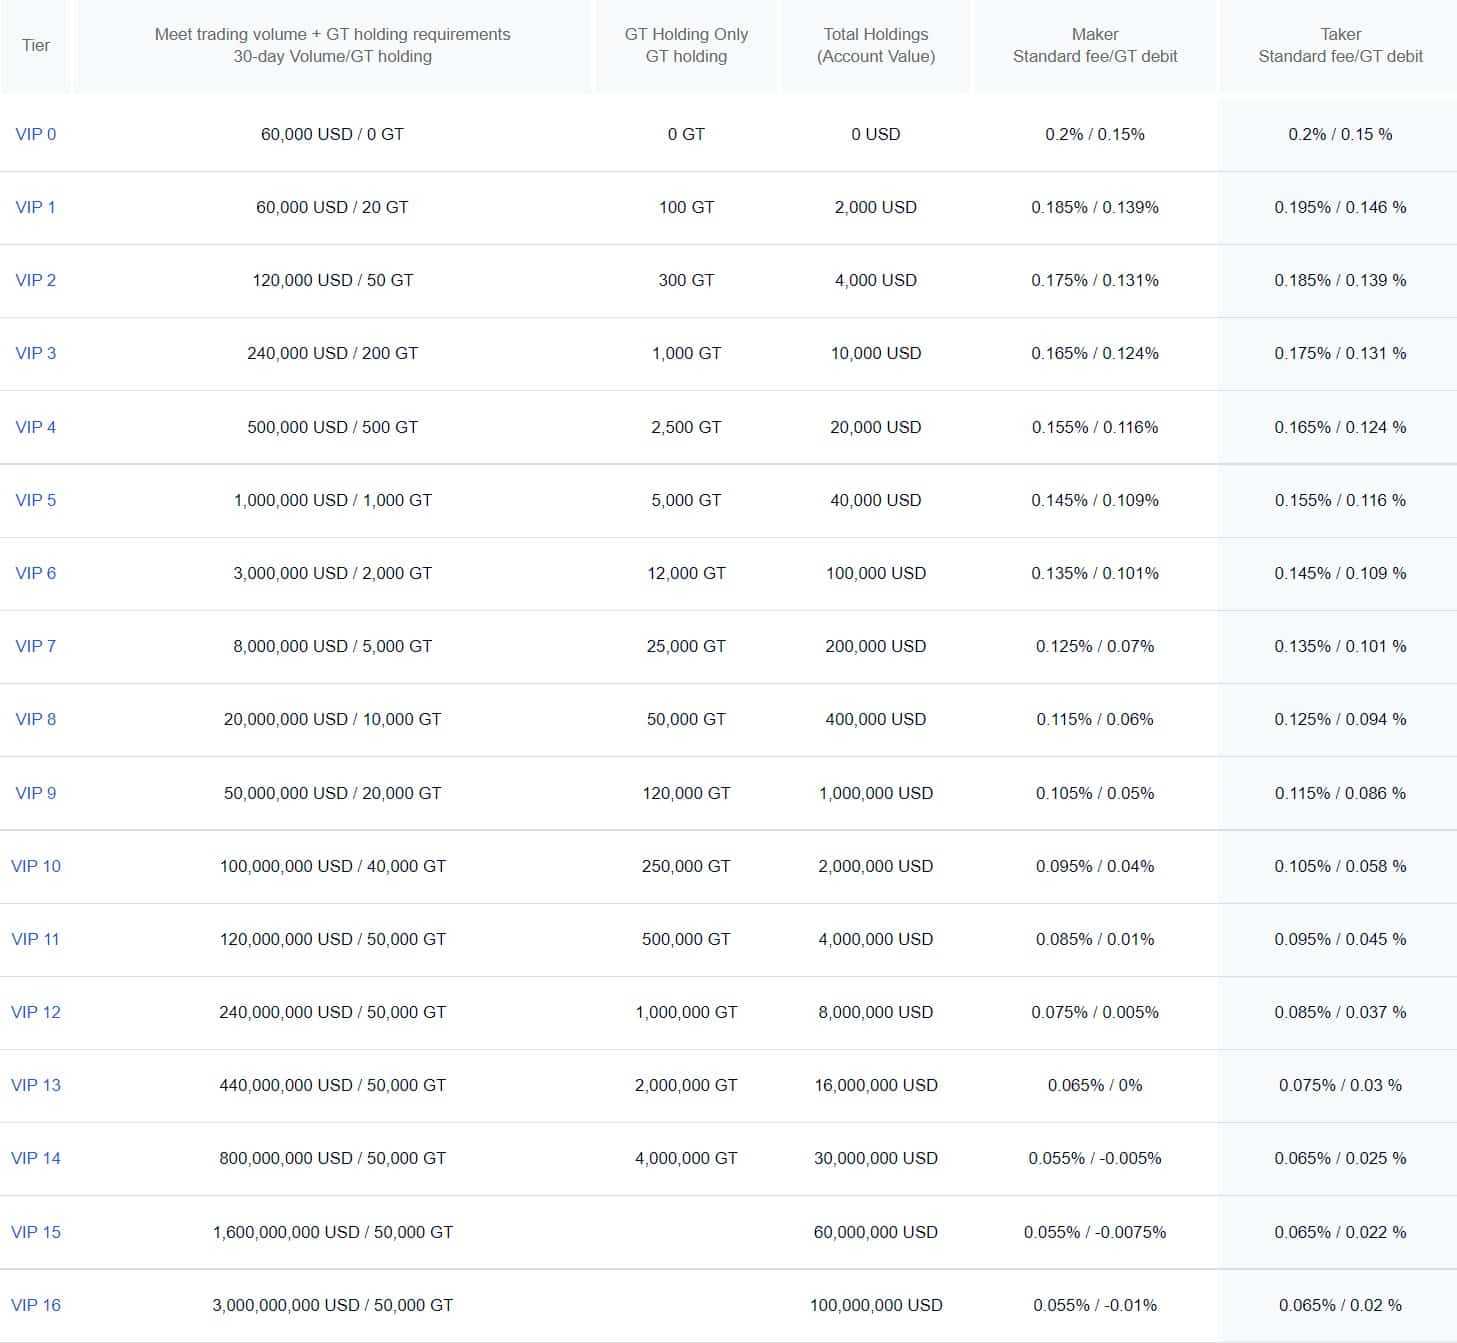The width and height of the screenshot is (1457, 1343).
Task: Click the VIP 12 tier link
Action: pos(36,1012)
